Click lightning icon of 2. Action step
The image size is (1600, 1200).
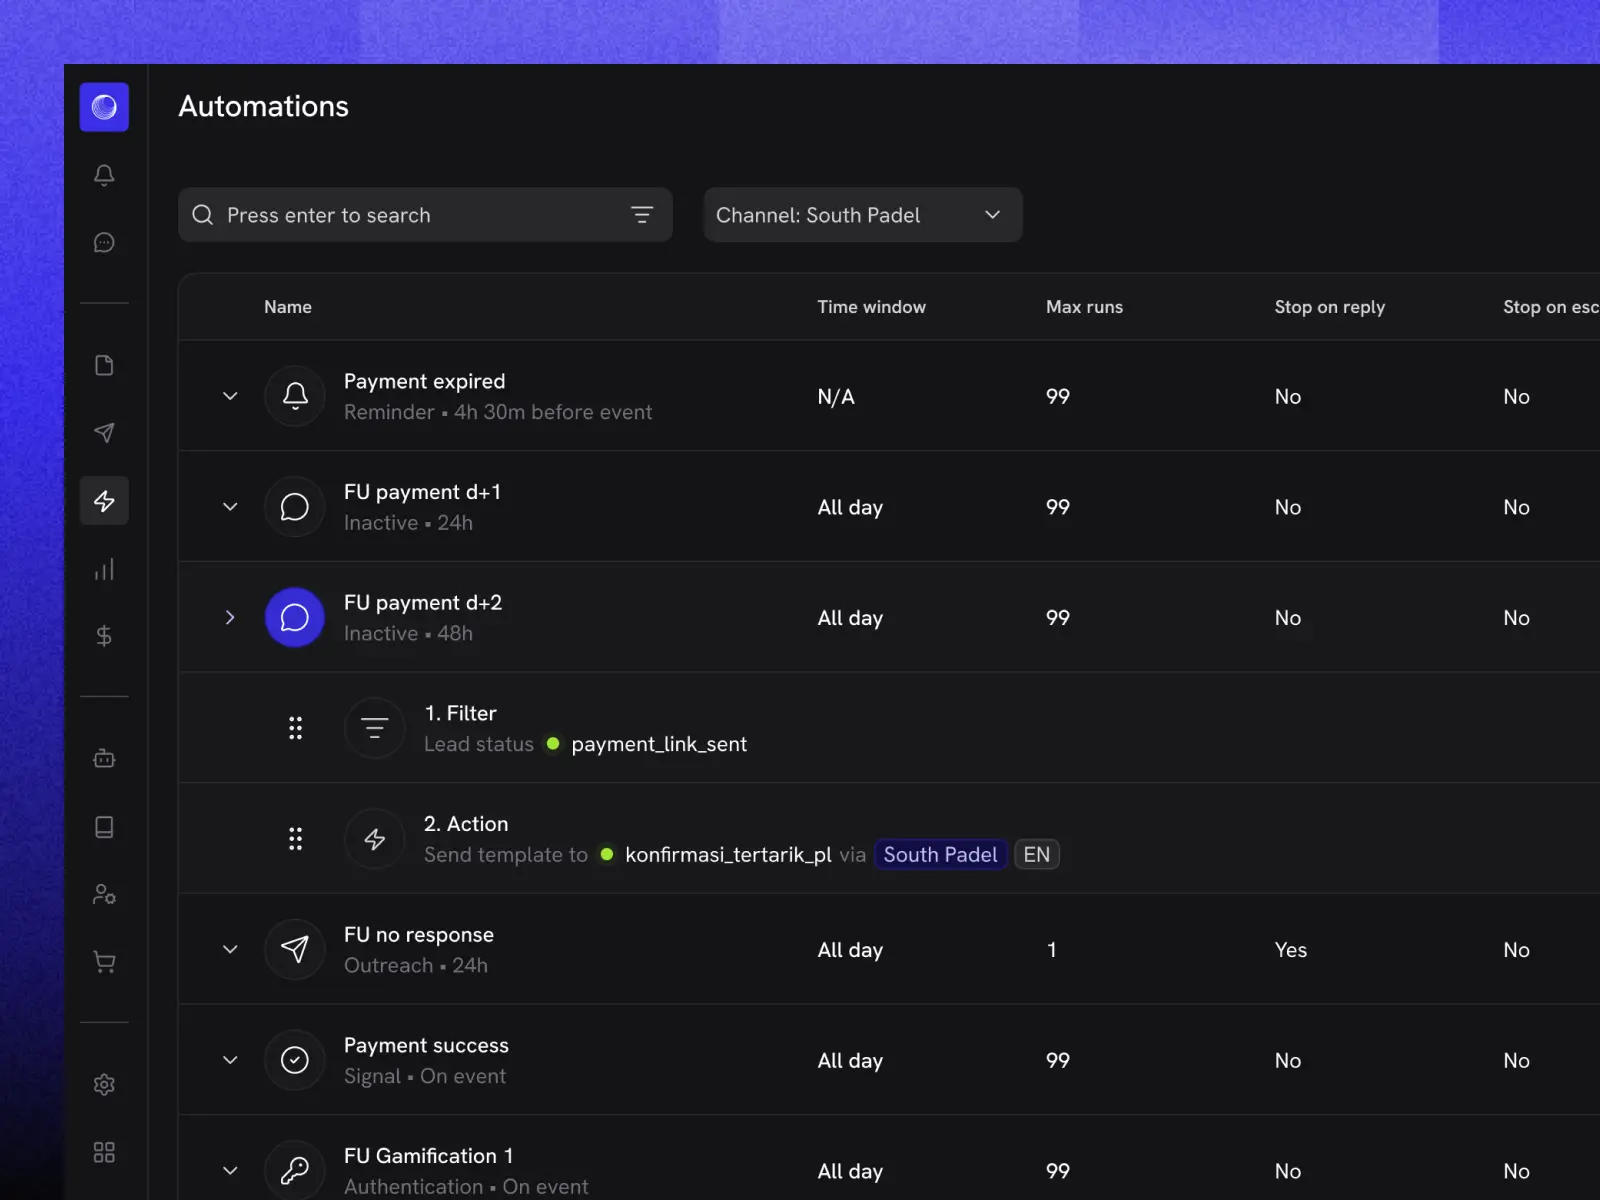375,839
